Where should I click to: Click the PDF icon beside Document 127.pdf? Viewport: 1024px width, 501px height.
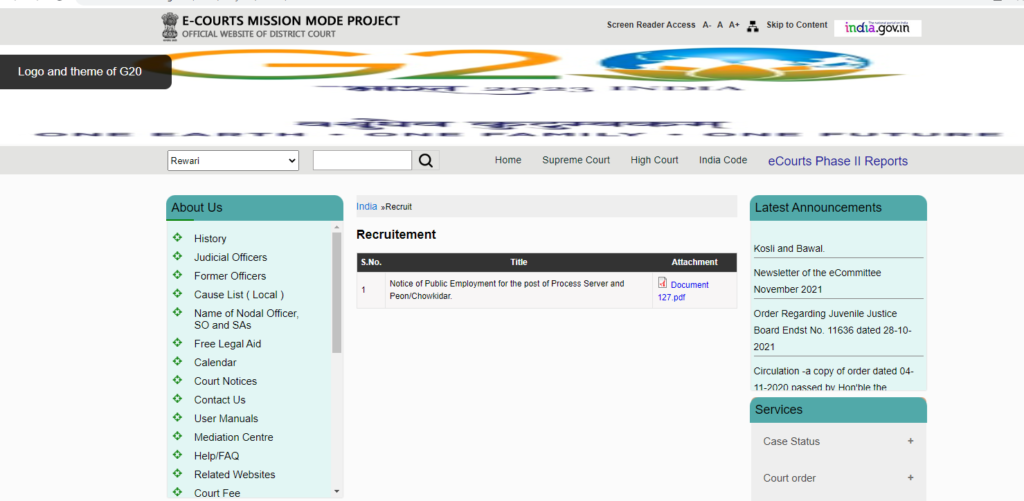tap(662, 283)
